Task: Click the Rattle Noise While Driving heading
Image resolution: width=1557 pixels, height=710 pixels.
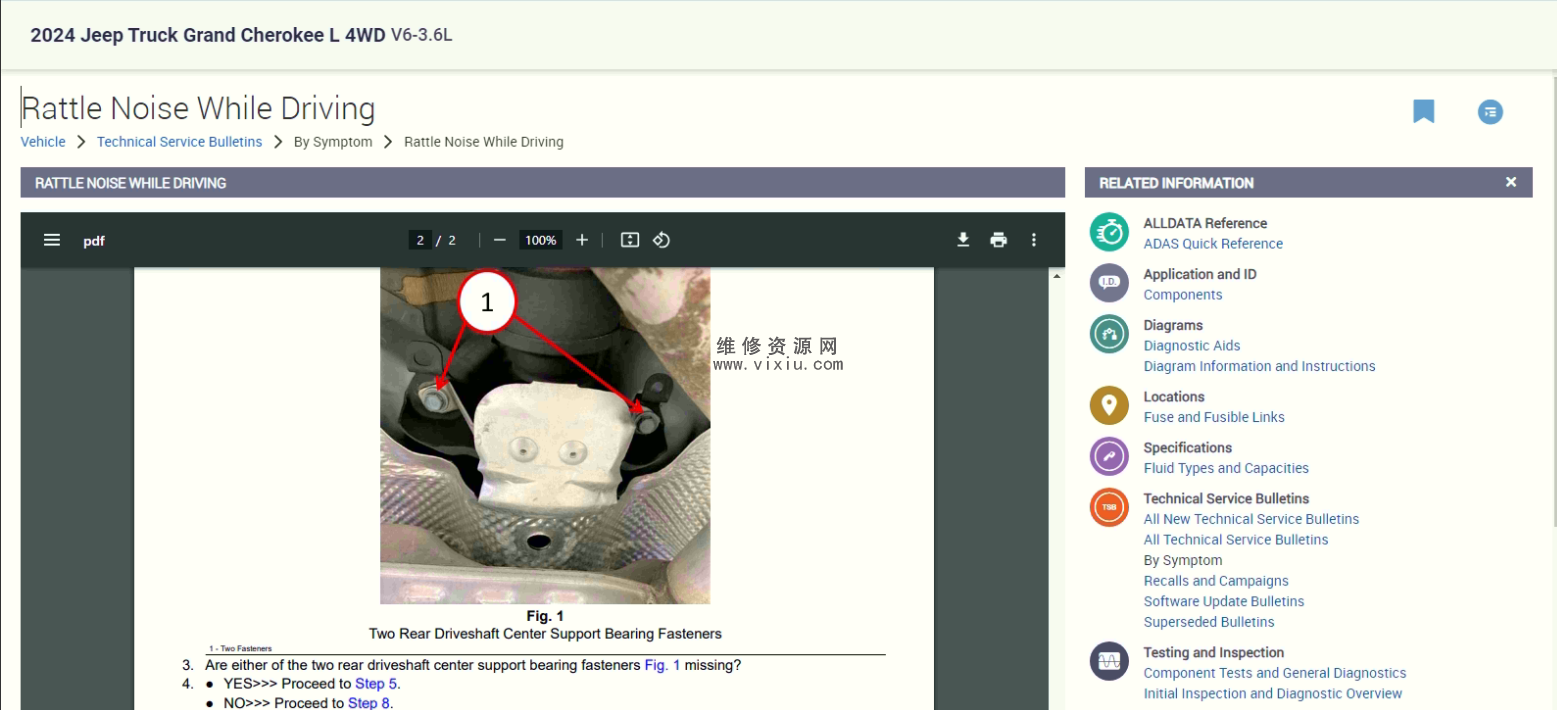Action: pyautogui.click(x=198, y=108)
